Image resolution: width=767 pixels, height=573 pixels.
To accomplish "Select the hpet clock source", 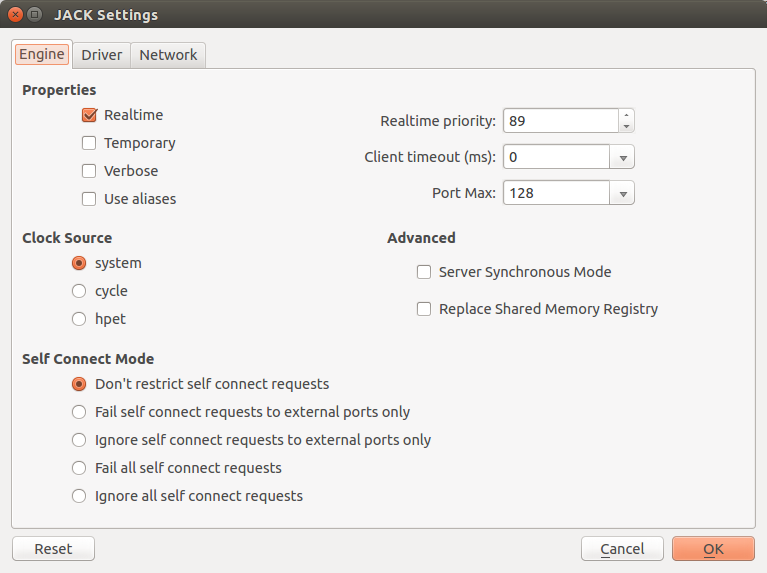I will pos(79,319).
